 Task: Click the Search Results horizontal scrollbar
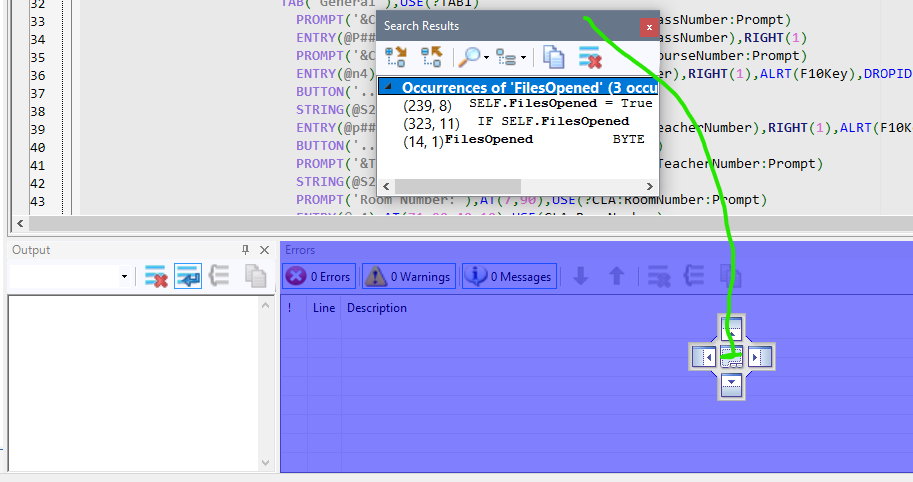click(458, 187)
